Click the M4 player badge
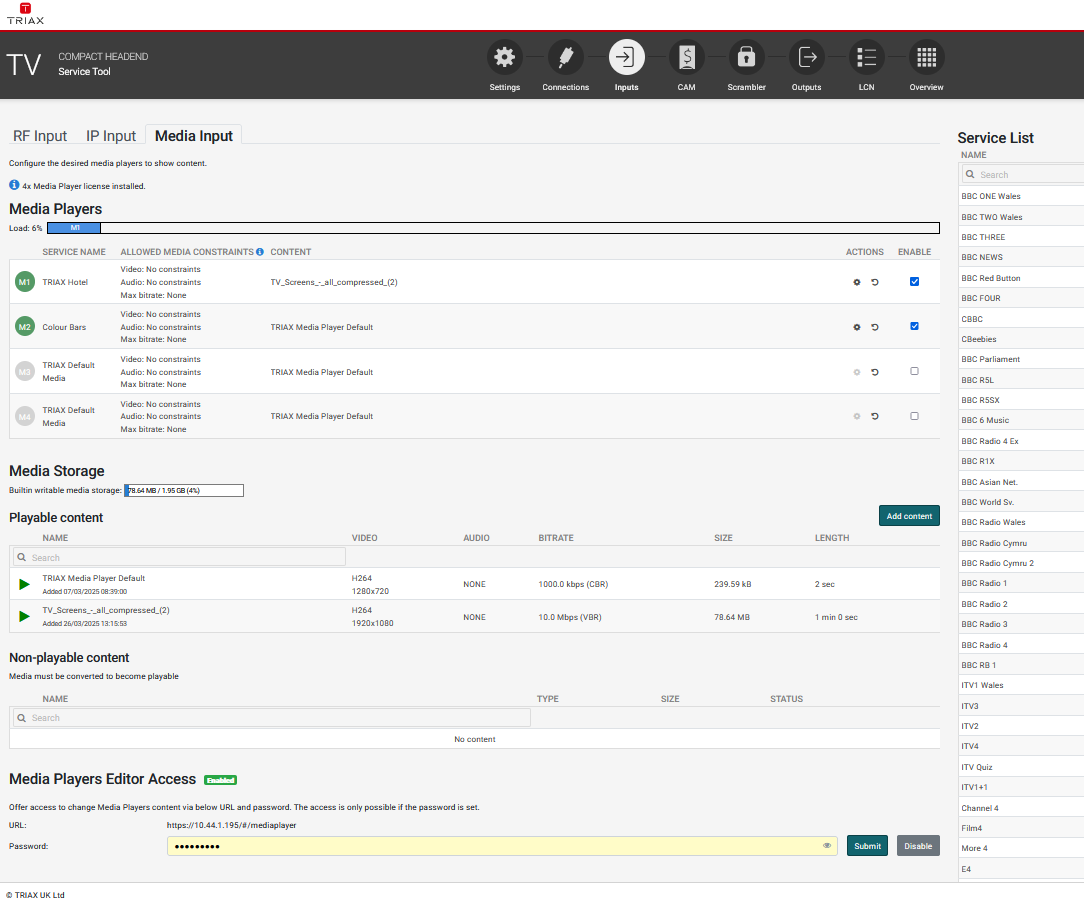The image size is (1084, 907). 25,416
